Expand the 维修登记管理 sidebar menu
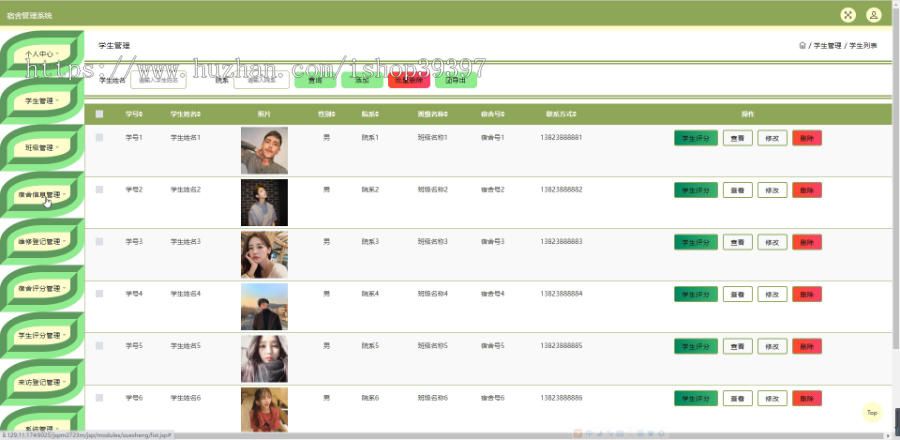Image resolution: width=900 pixels, height=440 pixels. (x=42, y=242)
